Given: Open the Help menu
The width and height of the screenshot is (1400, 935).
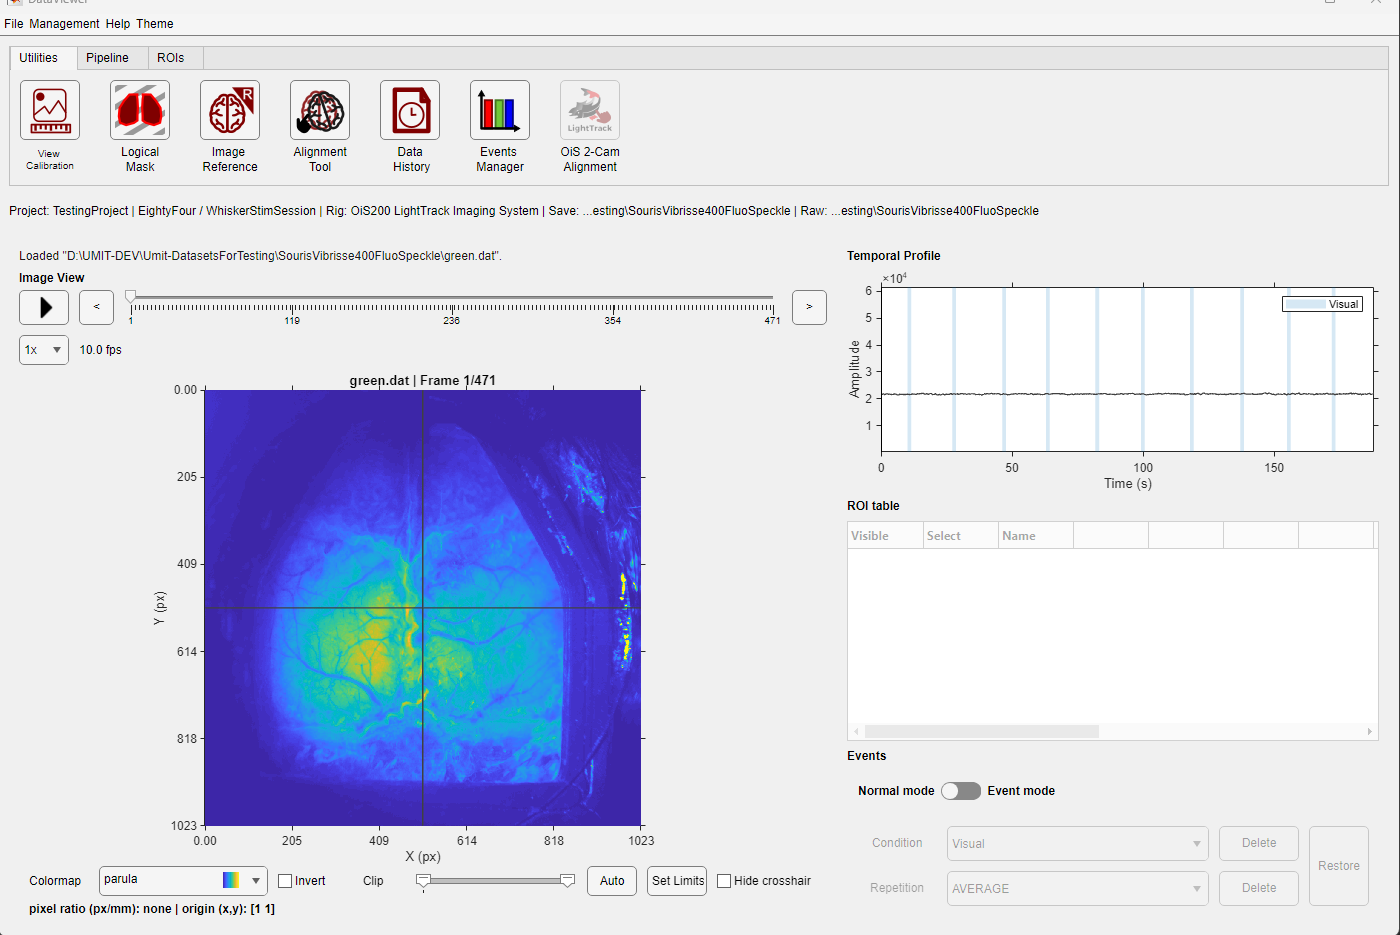Looking at the screenshot, I should click(118, 24).
